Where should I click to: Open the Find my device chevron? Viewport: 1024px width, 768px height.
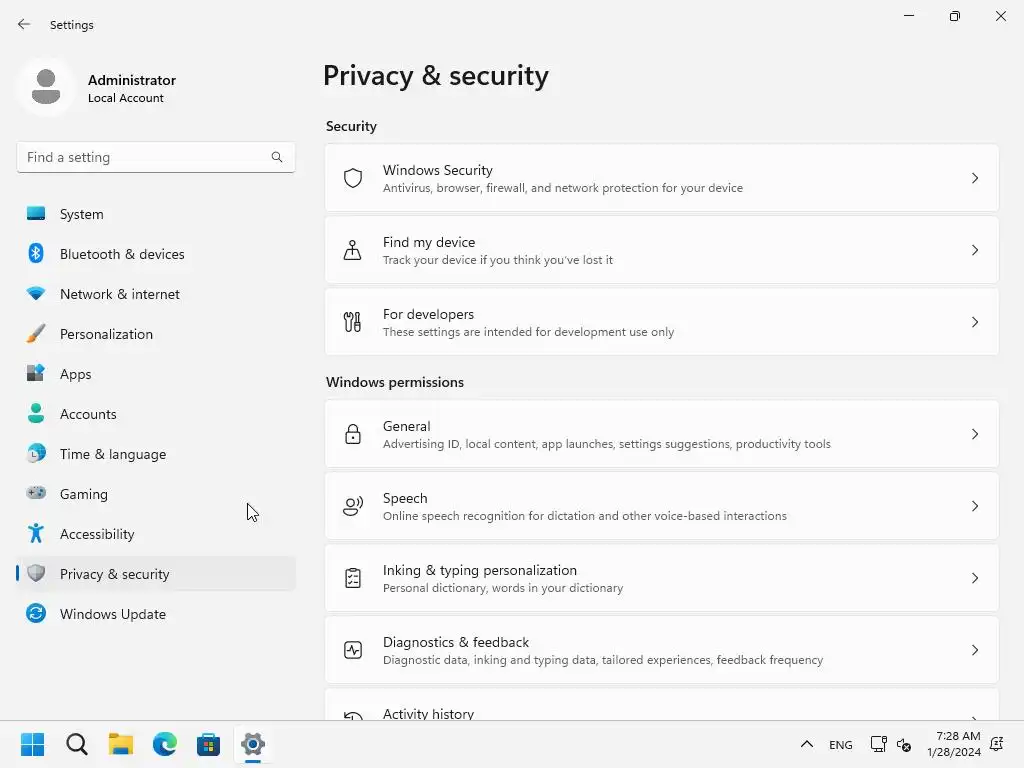click(x=975, y=250)
